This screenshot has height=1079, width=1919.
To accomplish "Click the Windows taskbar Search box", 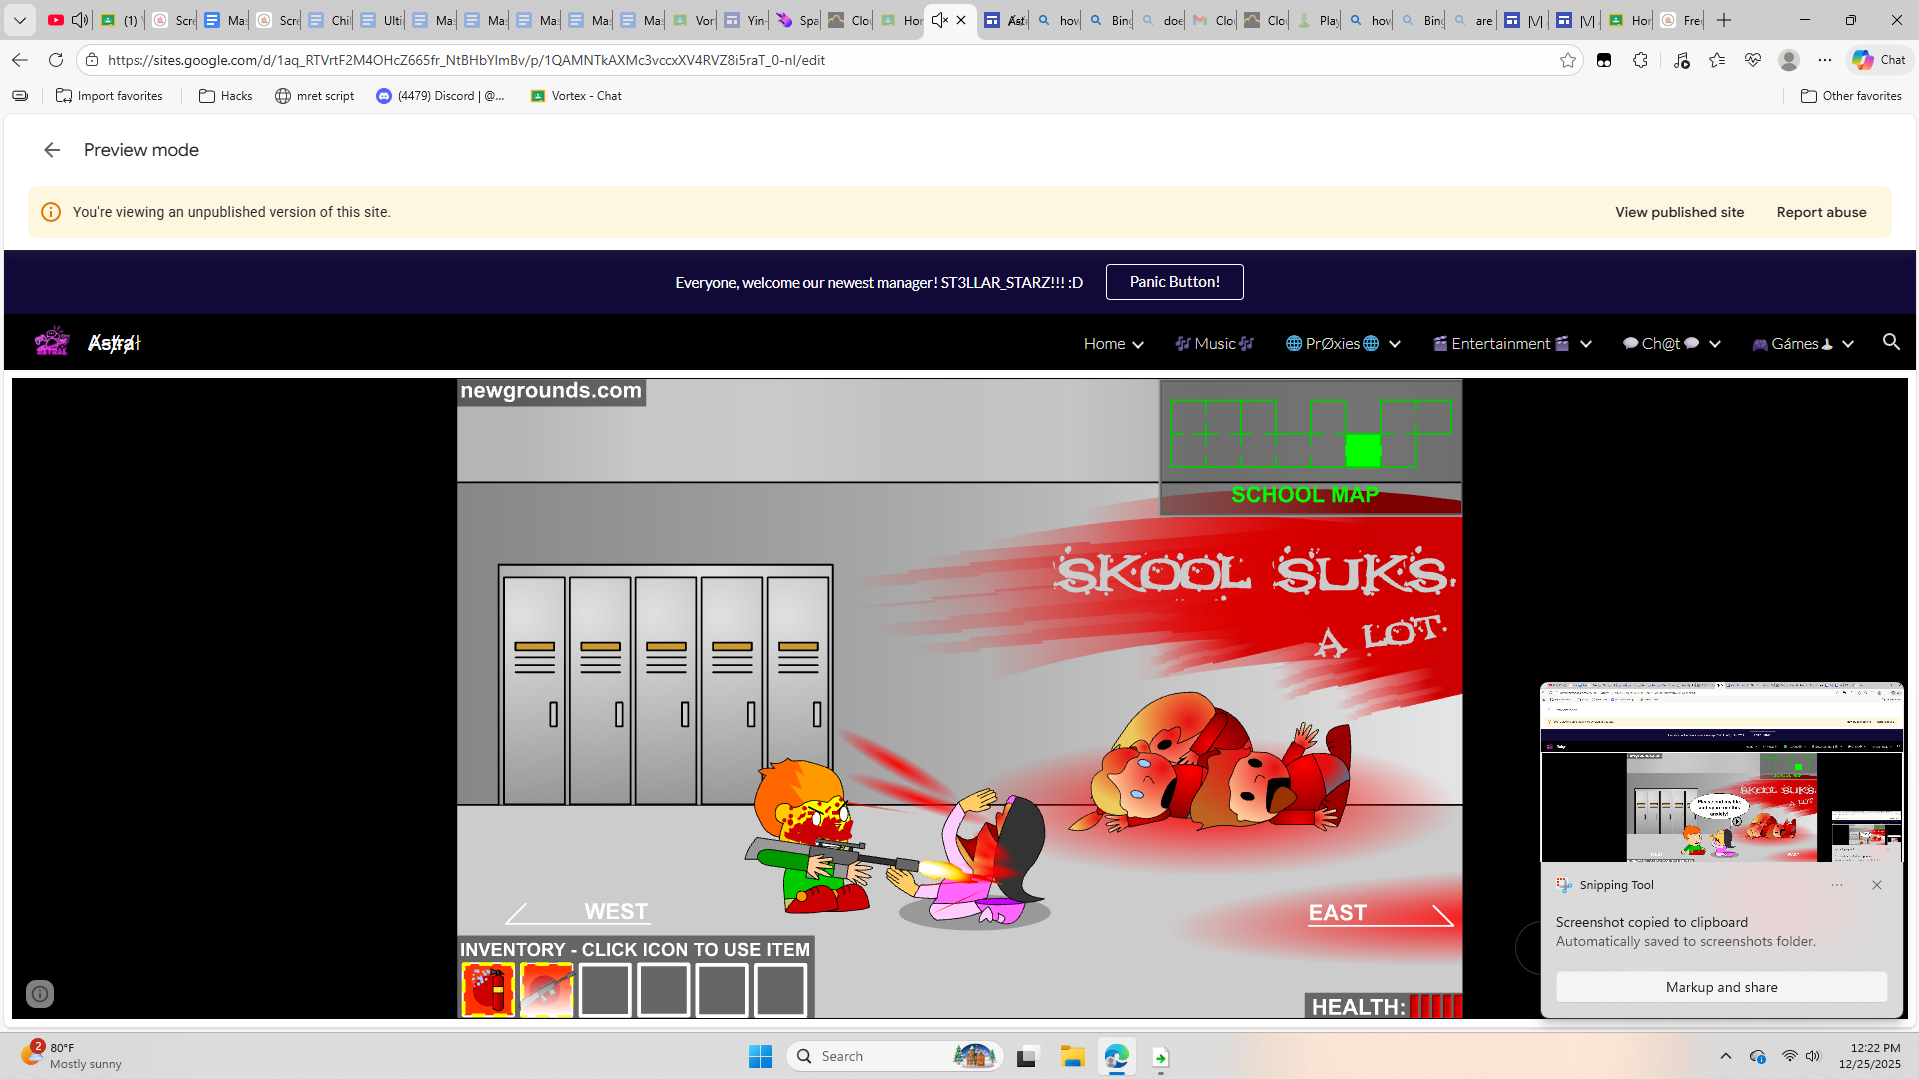I will (x=895, y=1056).
